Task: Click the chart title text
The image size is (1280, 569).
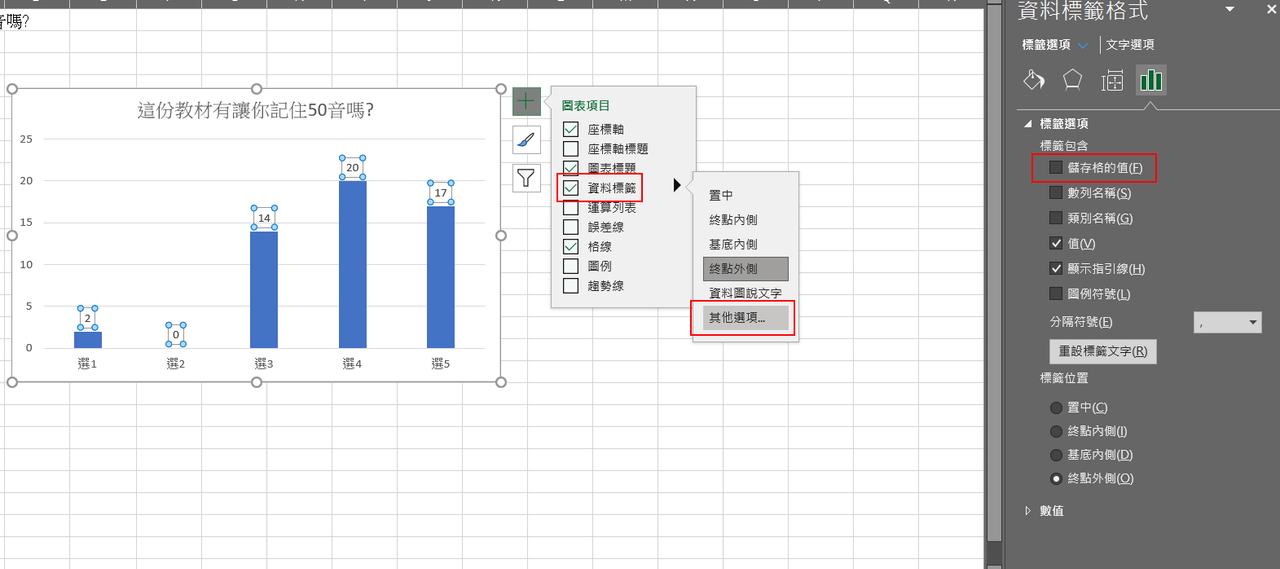Action: (262, 111)
